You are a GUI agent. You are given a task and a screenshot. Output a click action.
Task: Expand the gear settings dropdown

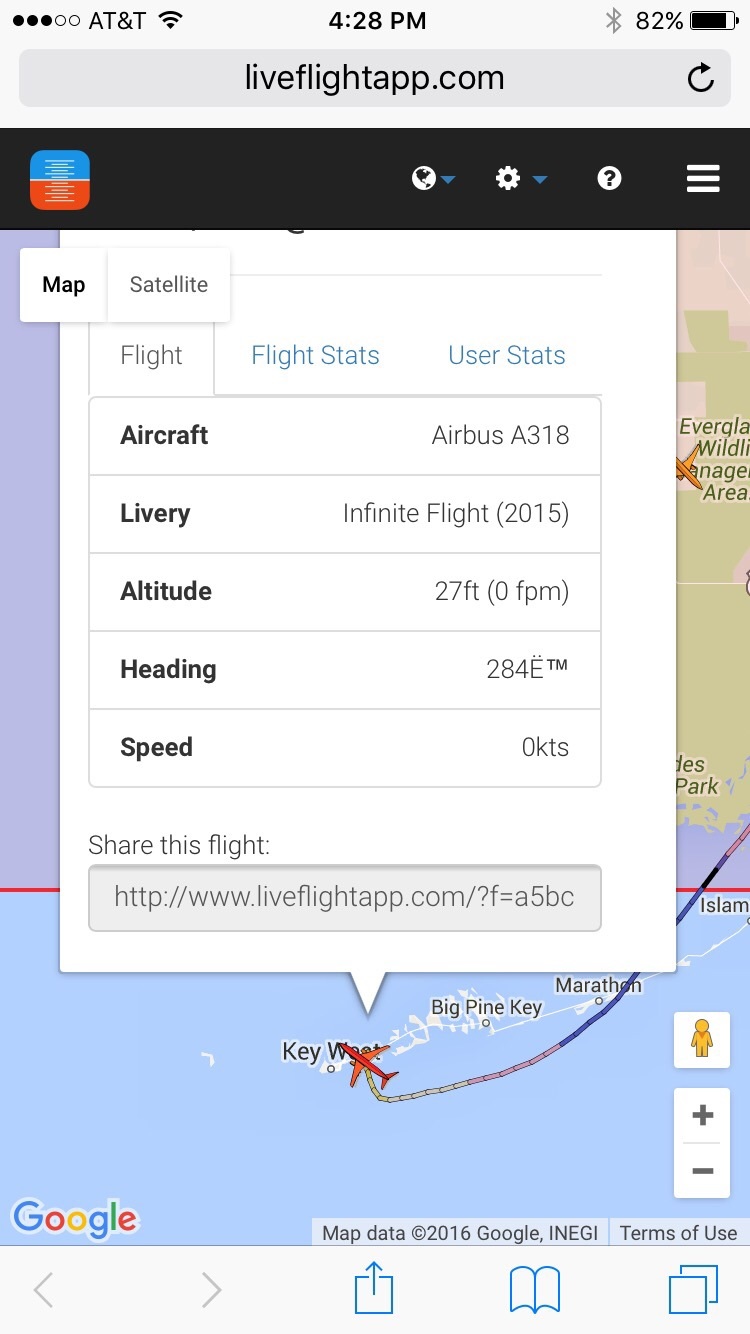[x=520, y=179]
